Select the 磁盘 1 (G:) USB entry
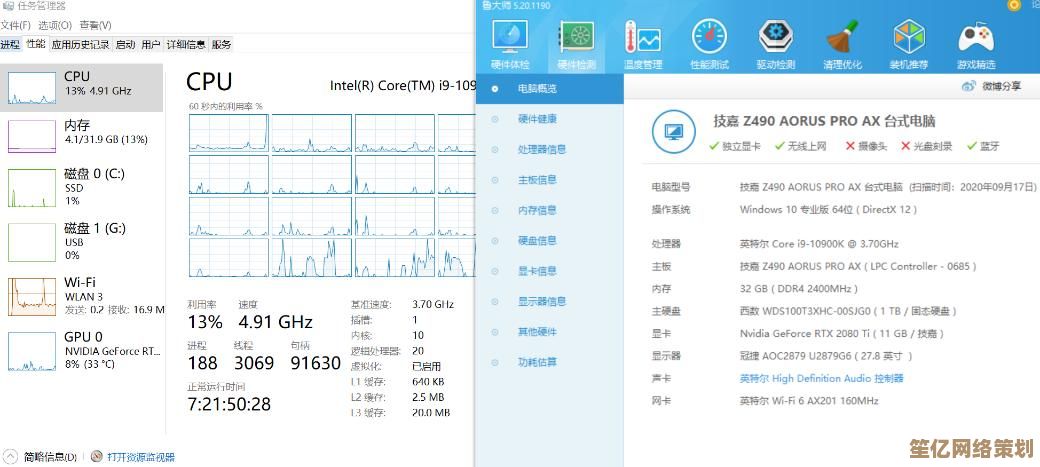1040x467 pixels. pos(82,241)
